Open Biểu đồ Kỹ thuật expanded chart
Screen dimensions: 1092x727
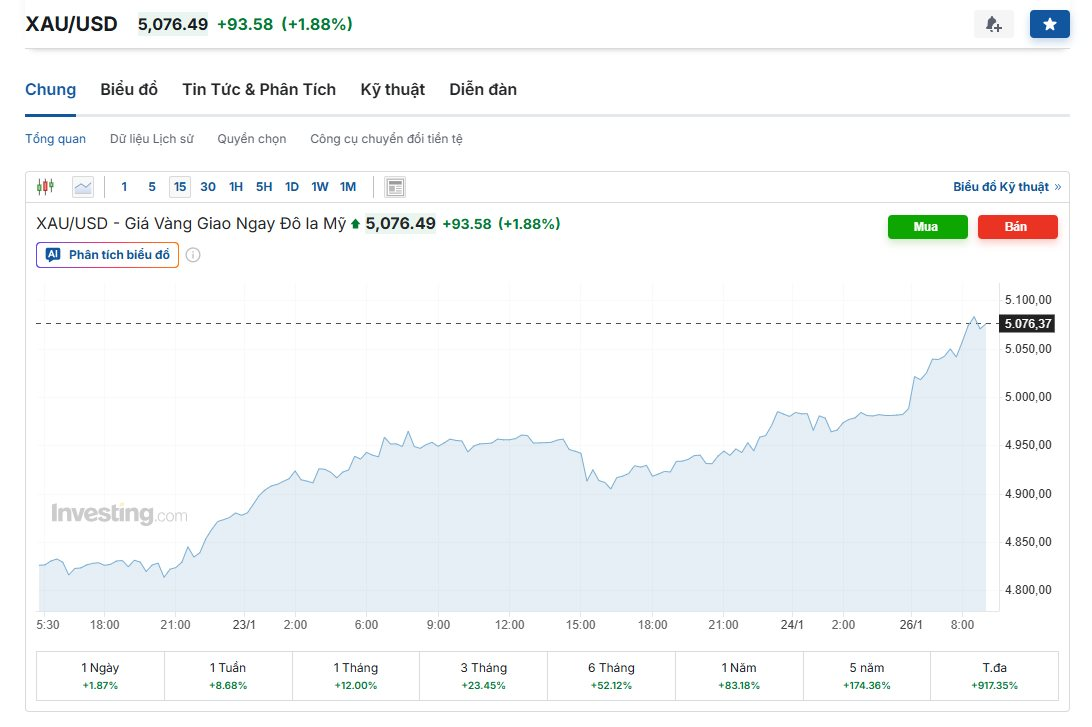[x=1006, y=187]
